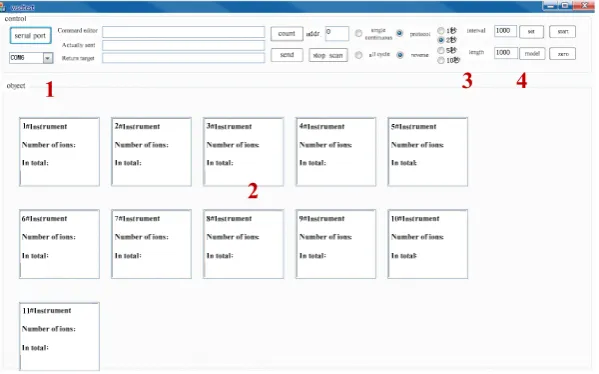
Task: Select the 3#Instrument panel
Action: click(244, 152)
